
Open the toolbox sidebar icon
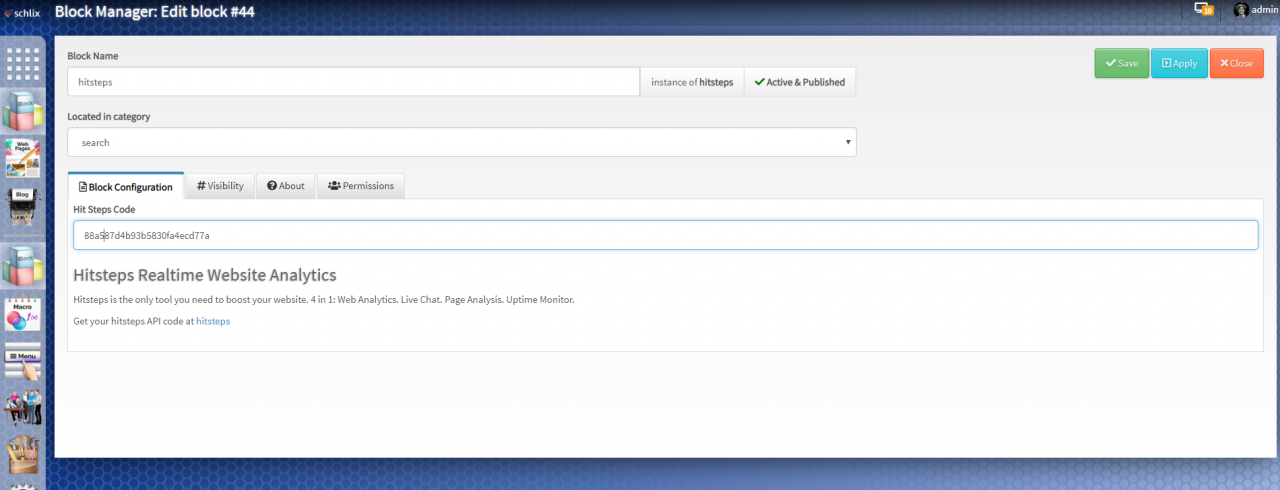coord(23,454)
